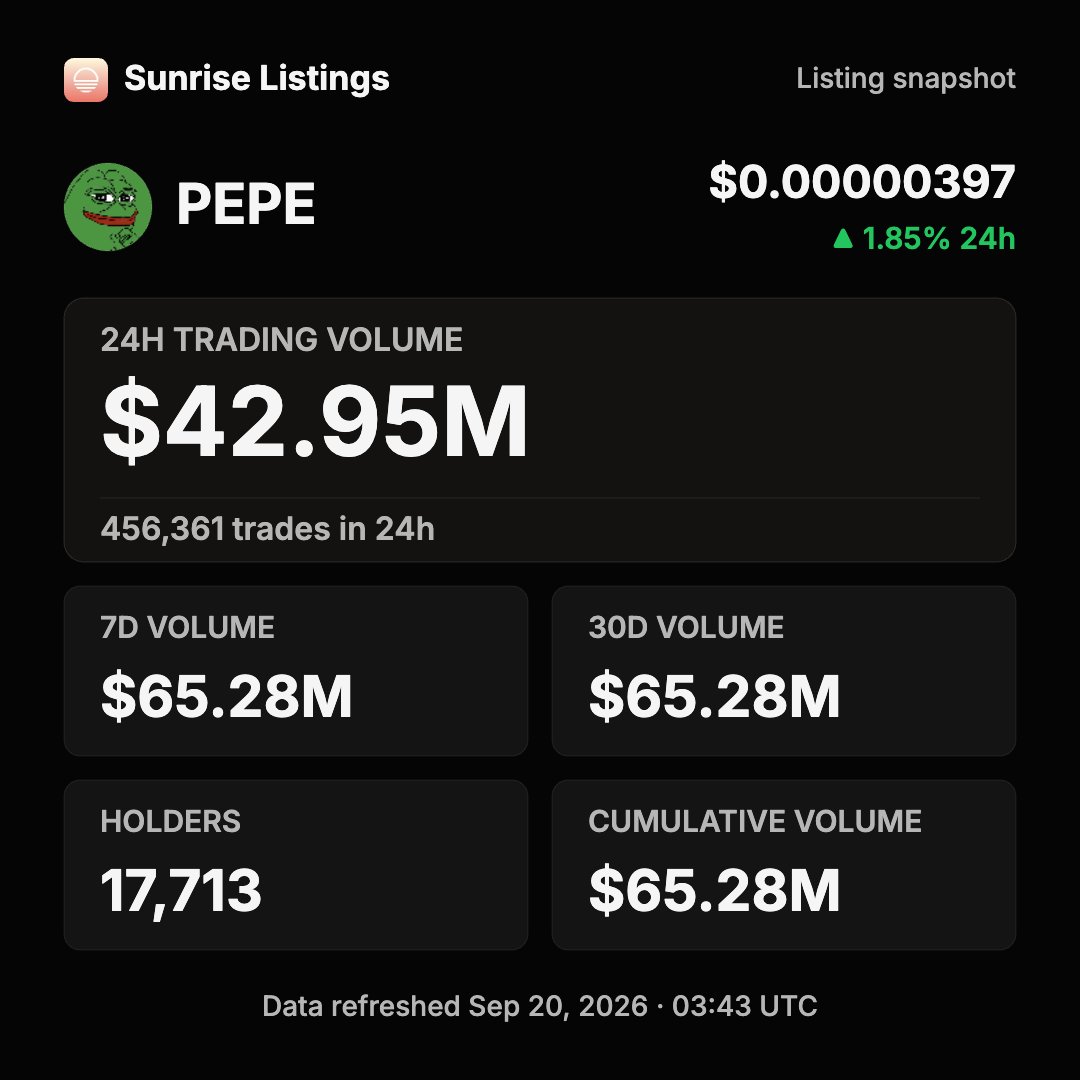This screenshot has width=1080, height=1080.
Task: Click the Data refreshed timestamp text
Action: point(540,1006)
